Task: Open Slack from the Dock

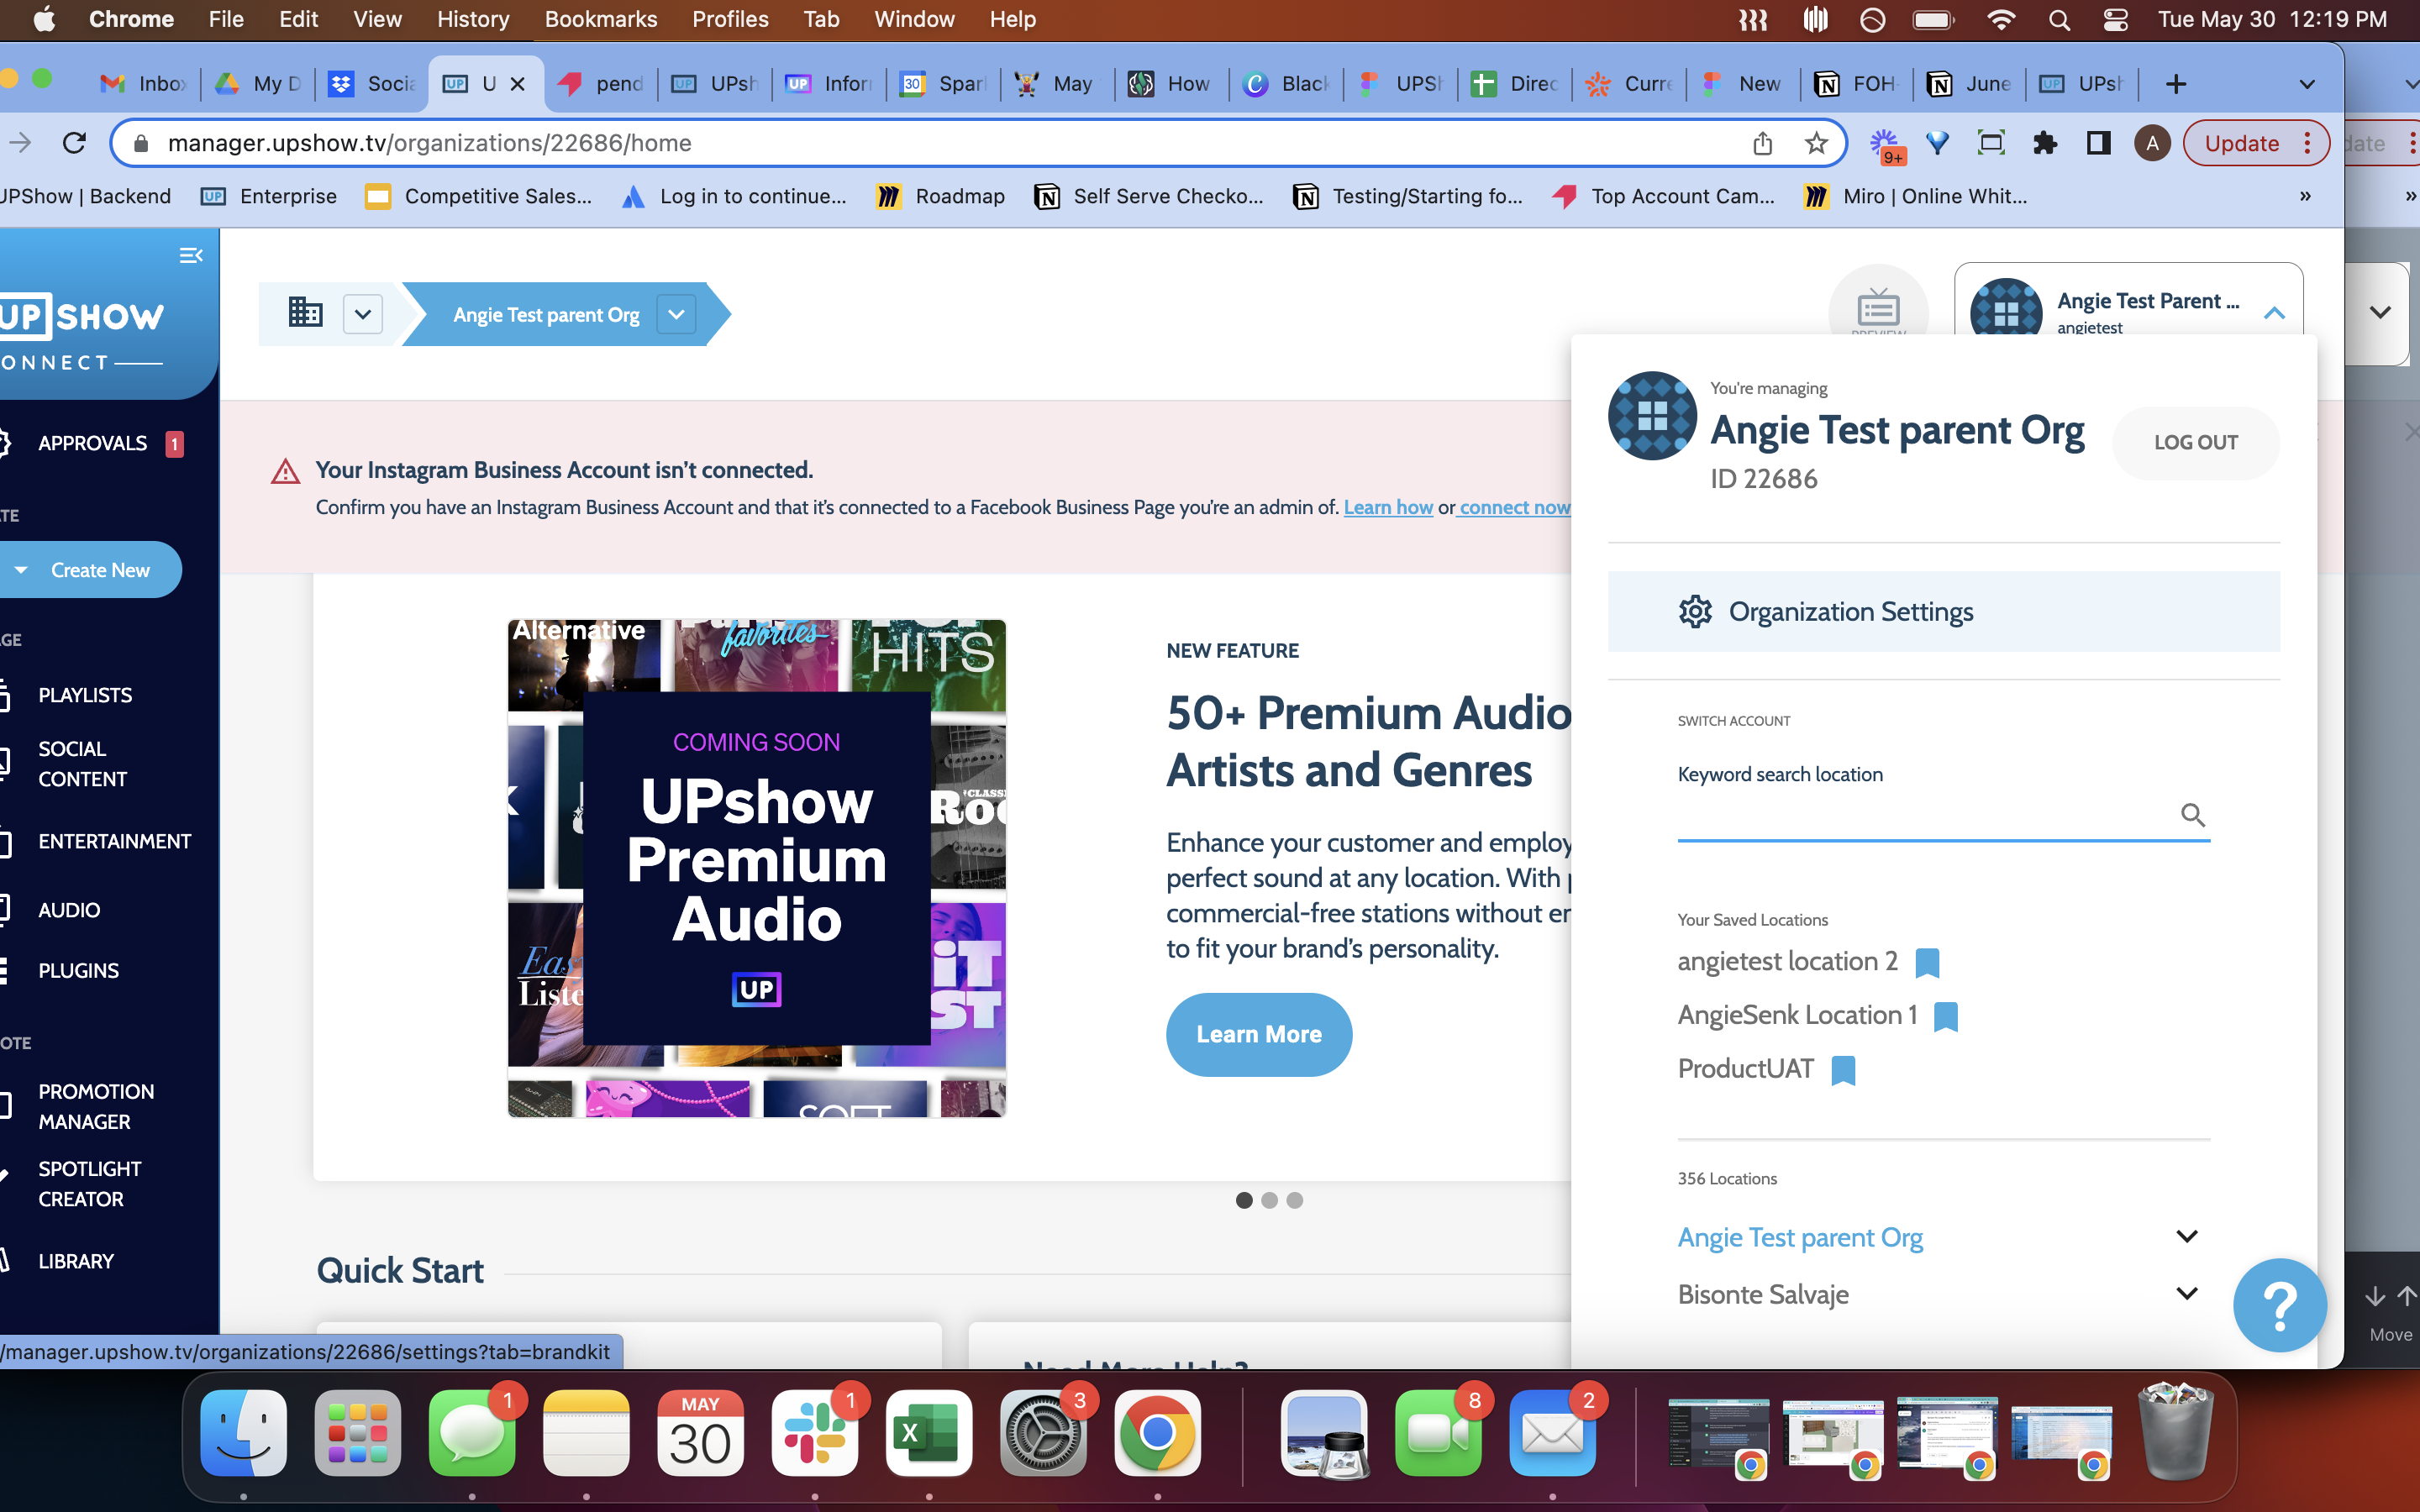Action: pyautogui.click(x=814, y=1432)
